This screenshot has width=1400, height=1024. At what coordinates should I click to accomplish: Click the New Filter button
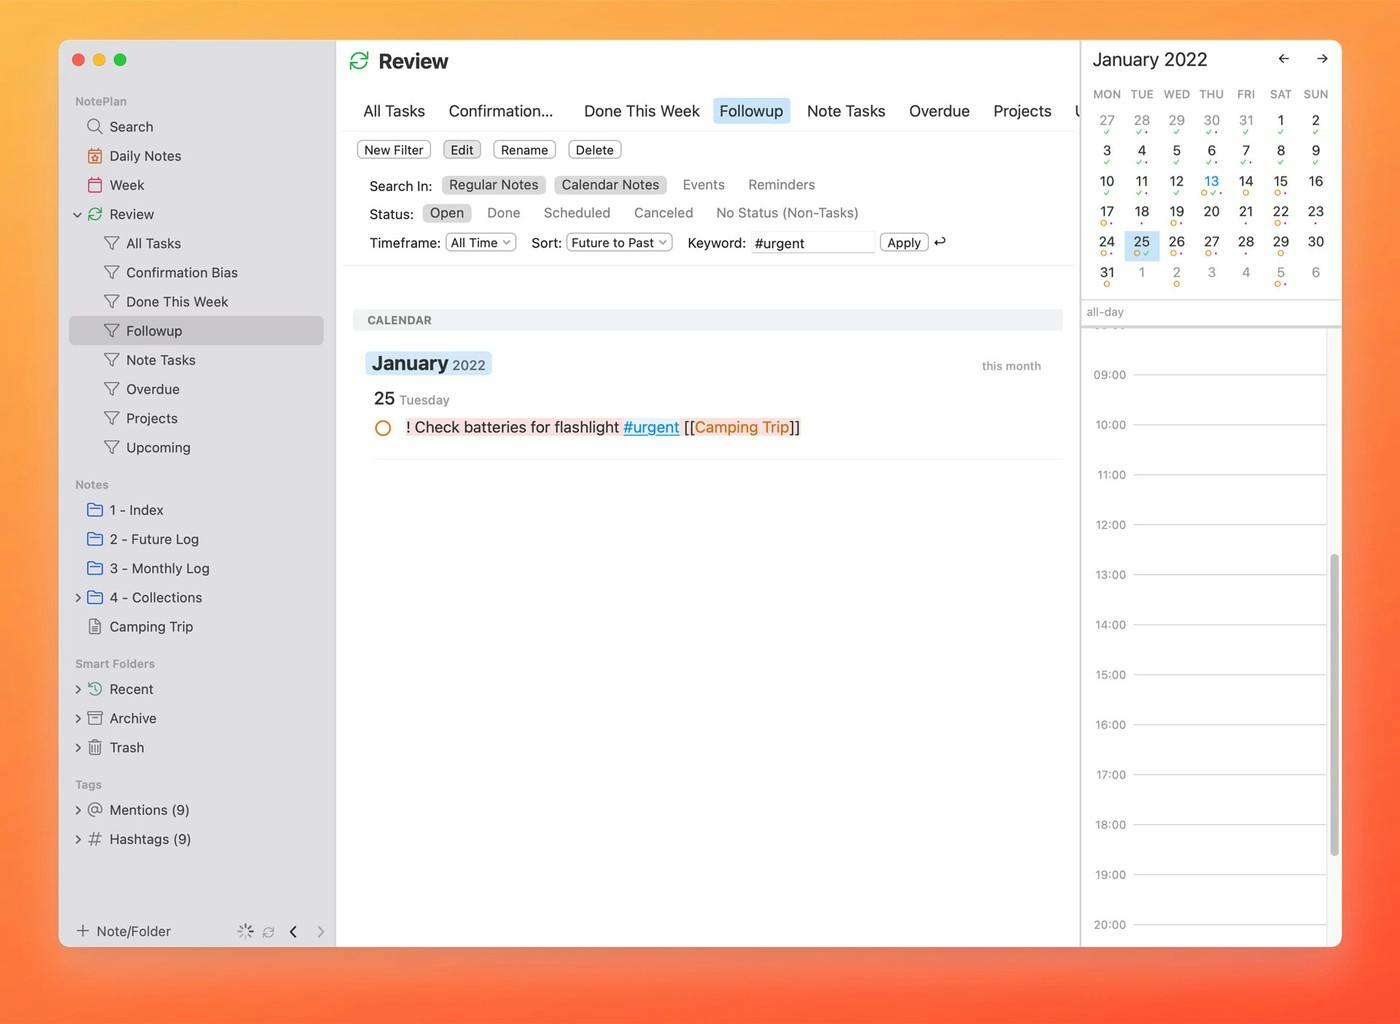point(394,150)
